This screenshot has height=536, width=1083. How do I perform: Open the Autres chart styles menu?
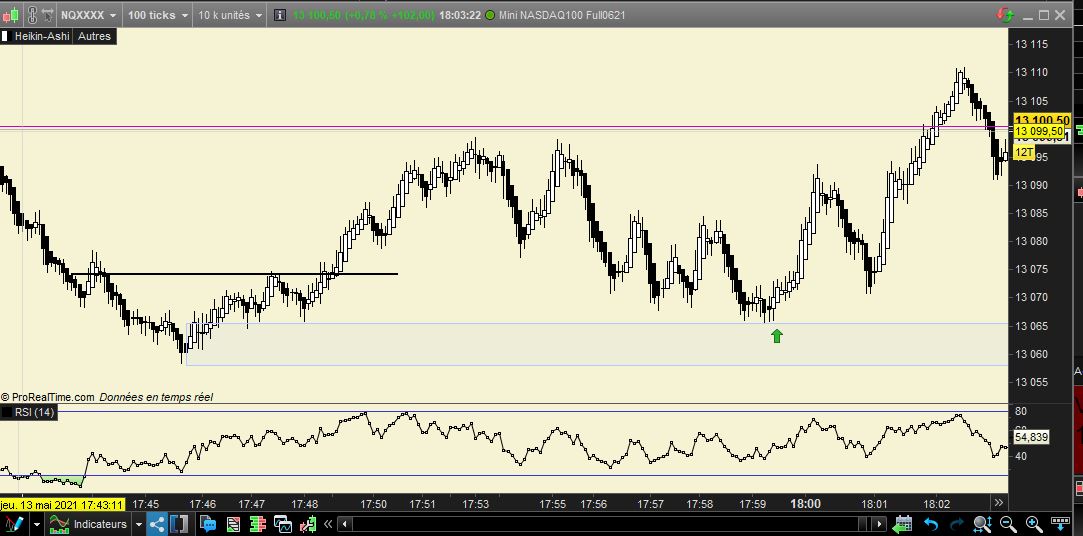(94, 36)
